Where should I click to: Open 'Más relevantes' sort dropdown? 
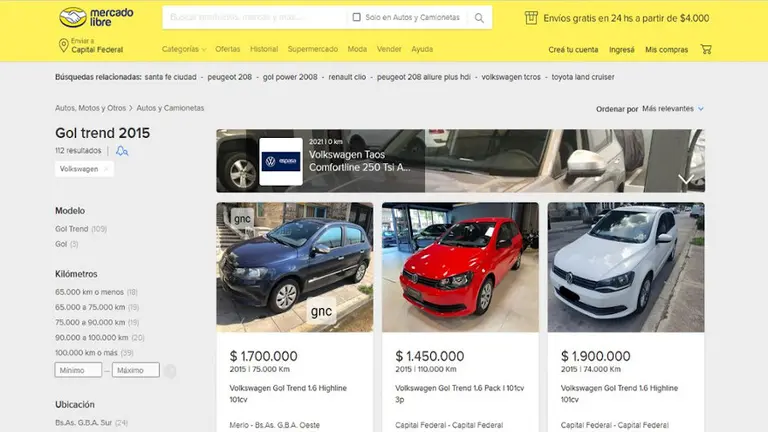point(672,109)
